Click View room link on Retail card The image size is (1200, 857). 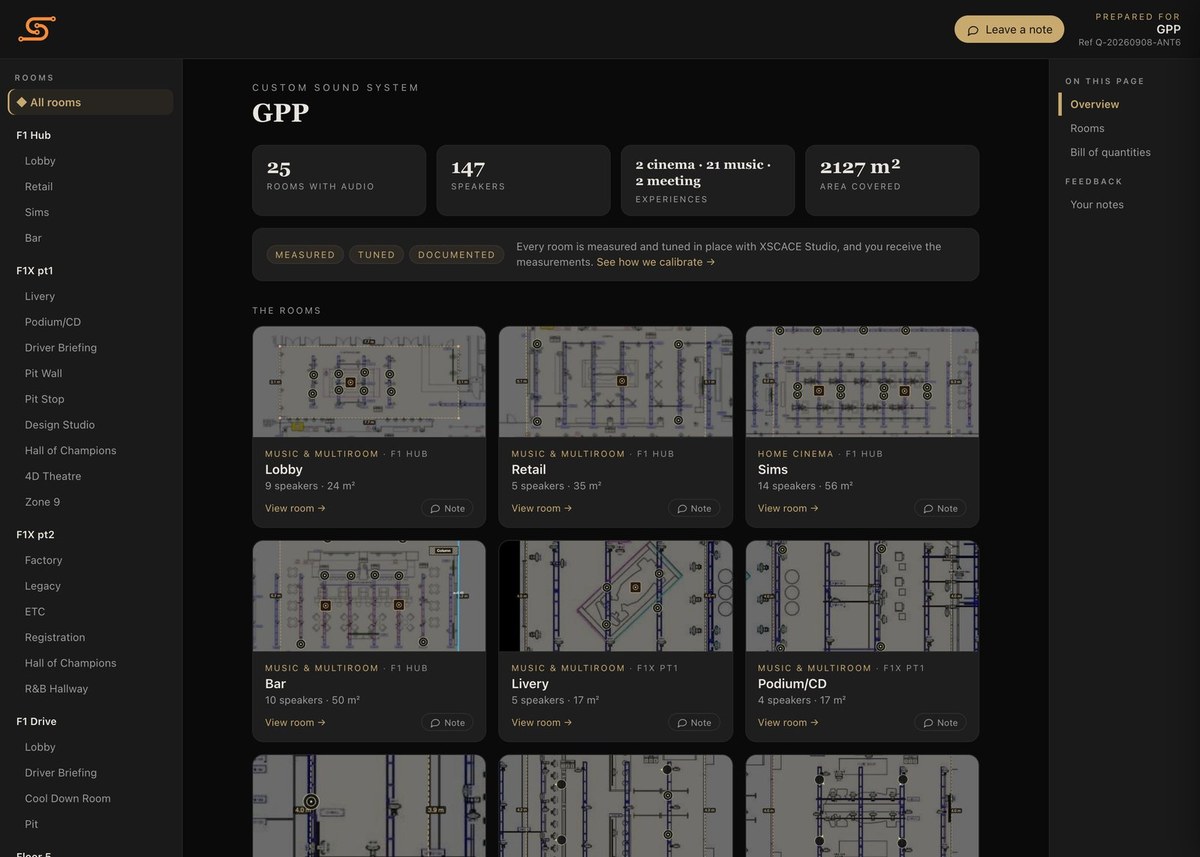[542, 508]
